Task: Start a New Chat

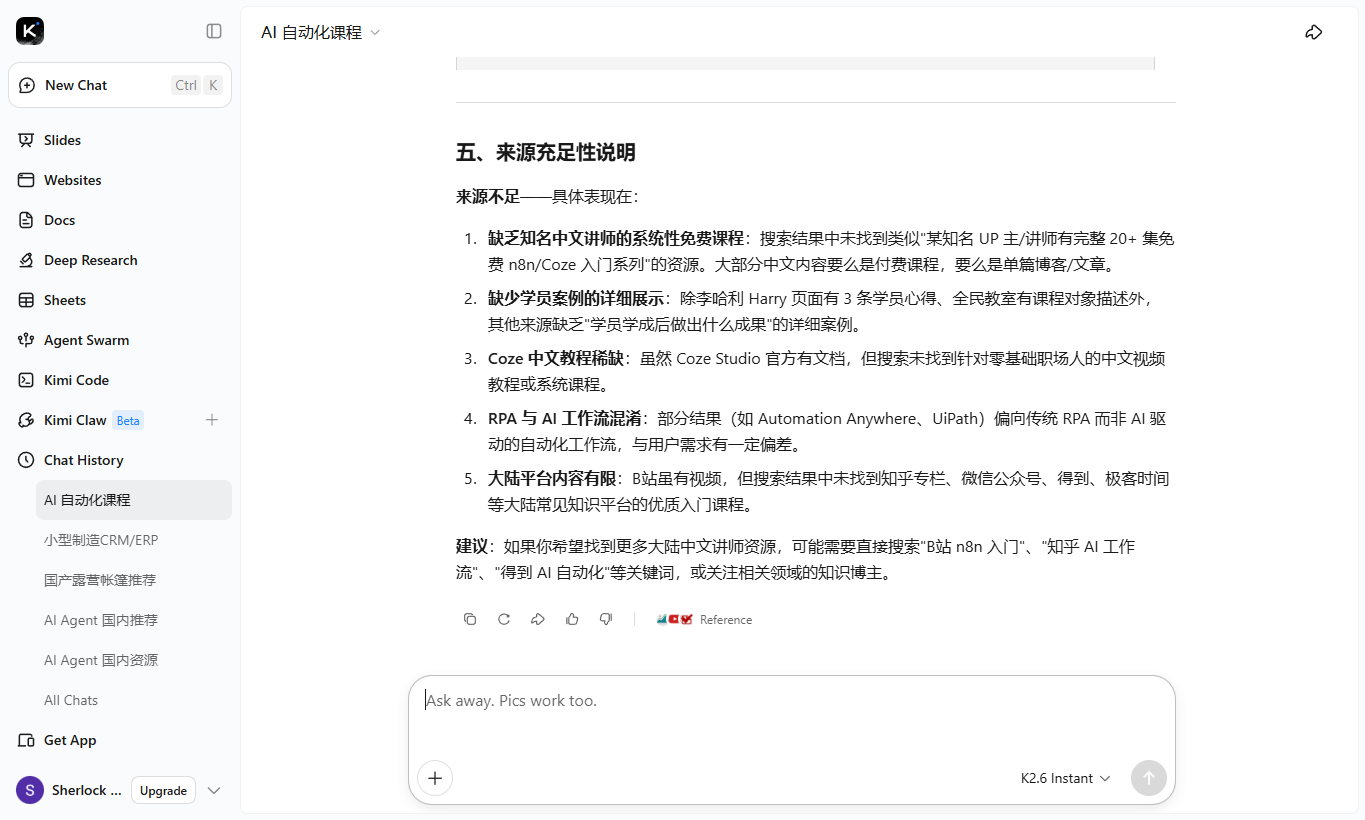Action: coord(120,85)
